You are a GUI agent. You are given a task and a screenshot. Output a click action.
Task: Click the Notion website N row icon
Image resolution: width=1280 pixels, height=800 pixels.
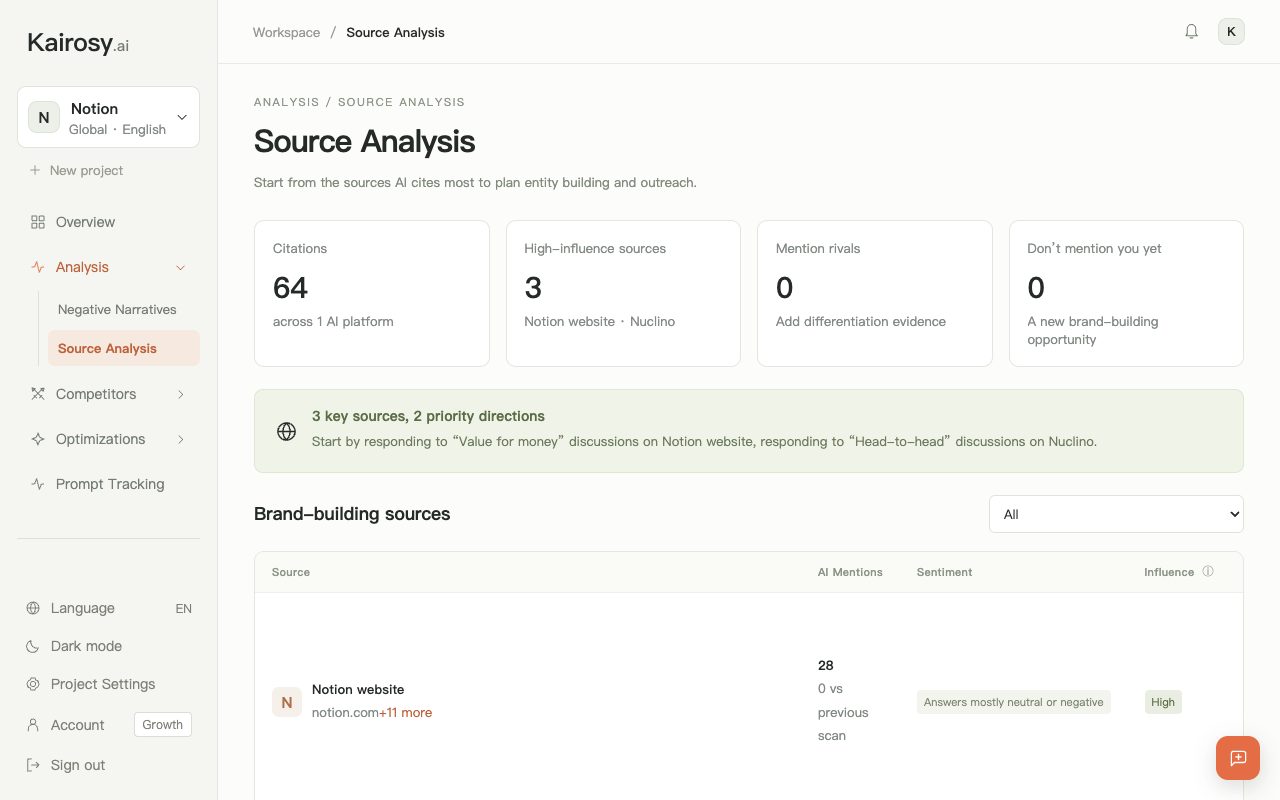(x=287, y=702)
